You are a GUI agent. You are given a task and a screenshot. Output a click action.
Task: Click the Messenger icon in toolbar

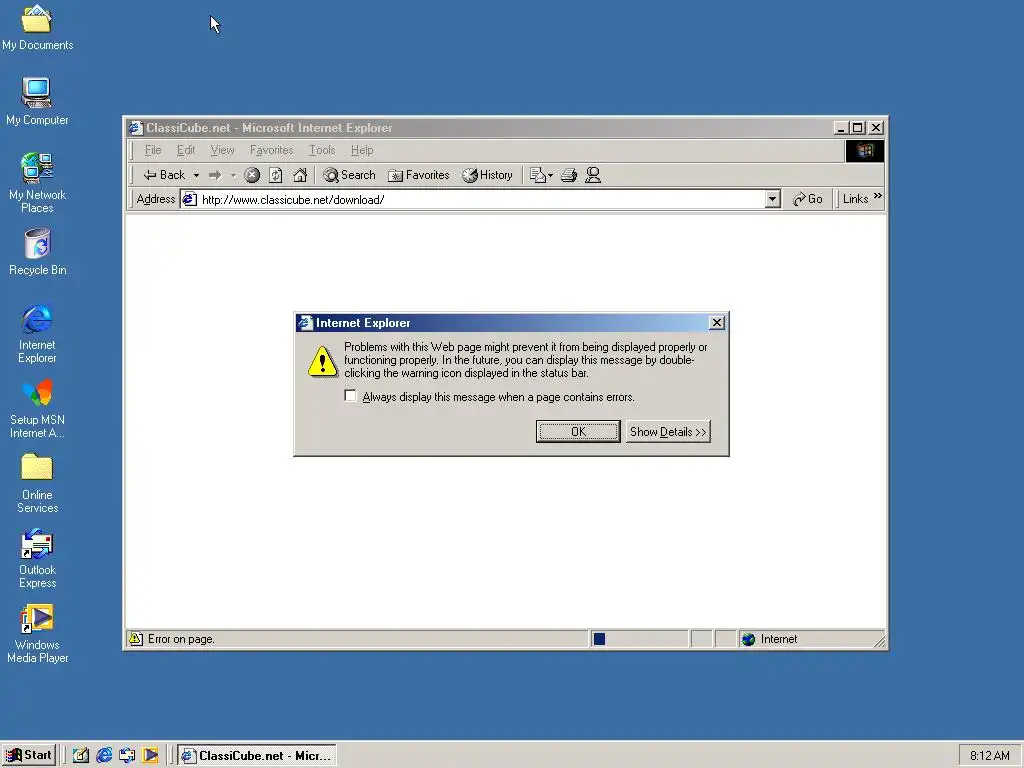593,175
